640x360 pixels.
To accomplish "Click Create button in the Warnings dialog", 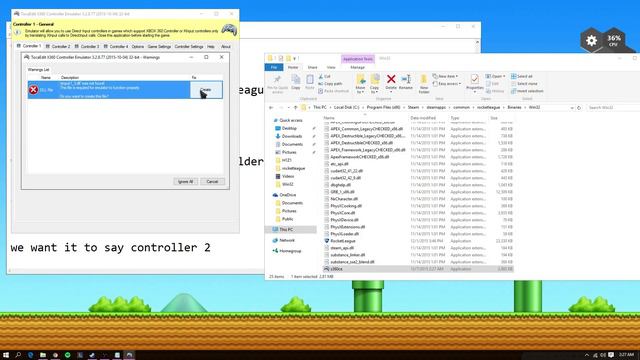I will tap(206, 90).
